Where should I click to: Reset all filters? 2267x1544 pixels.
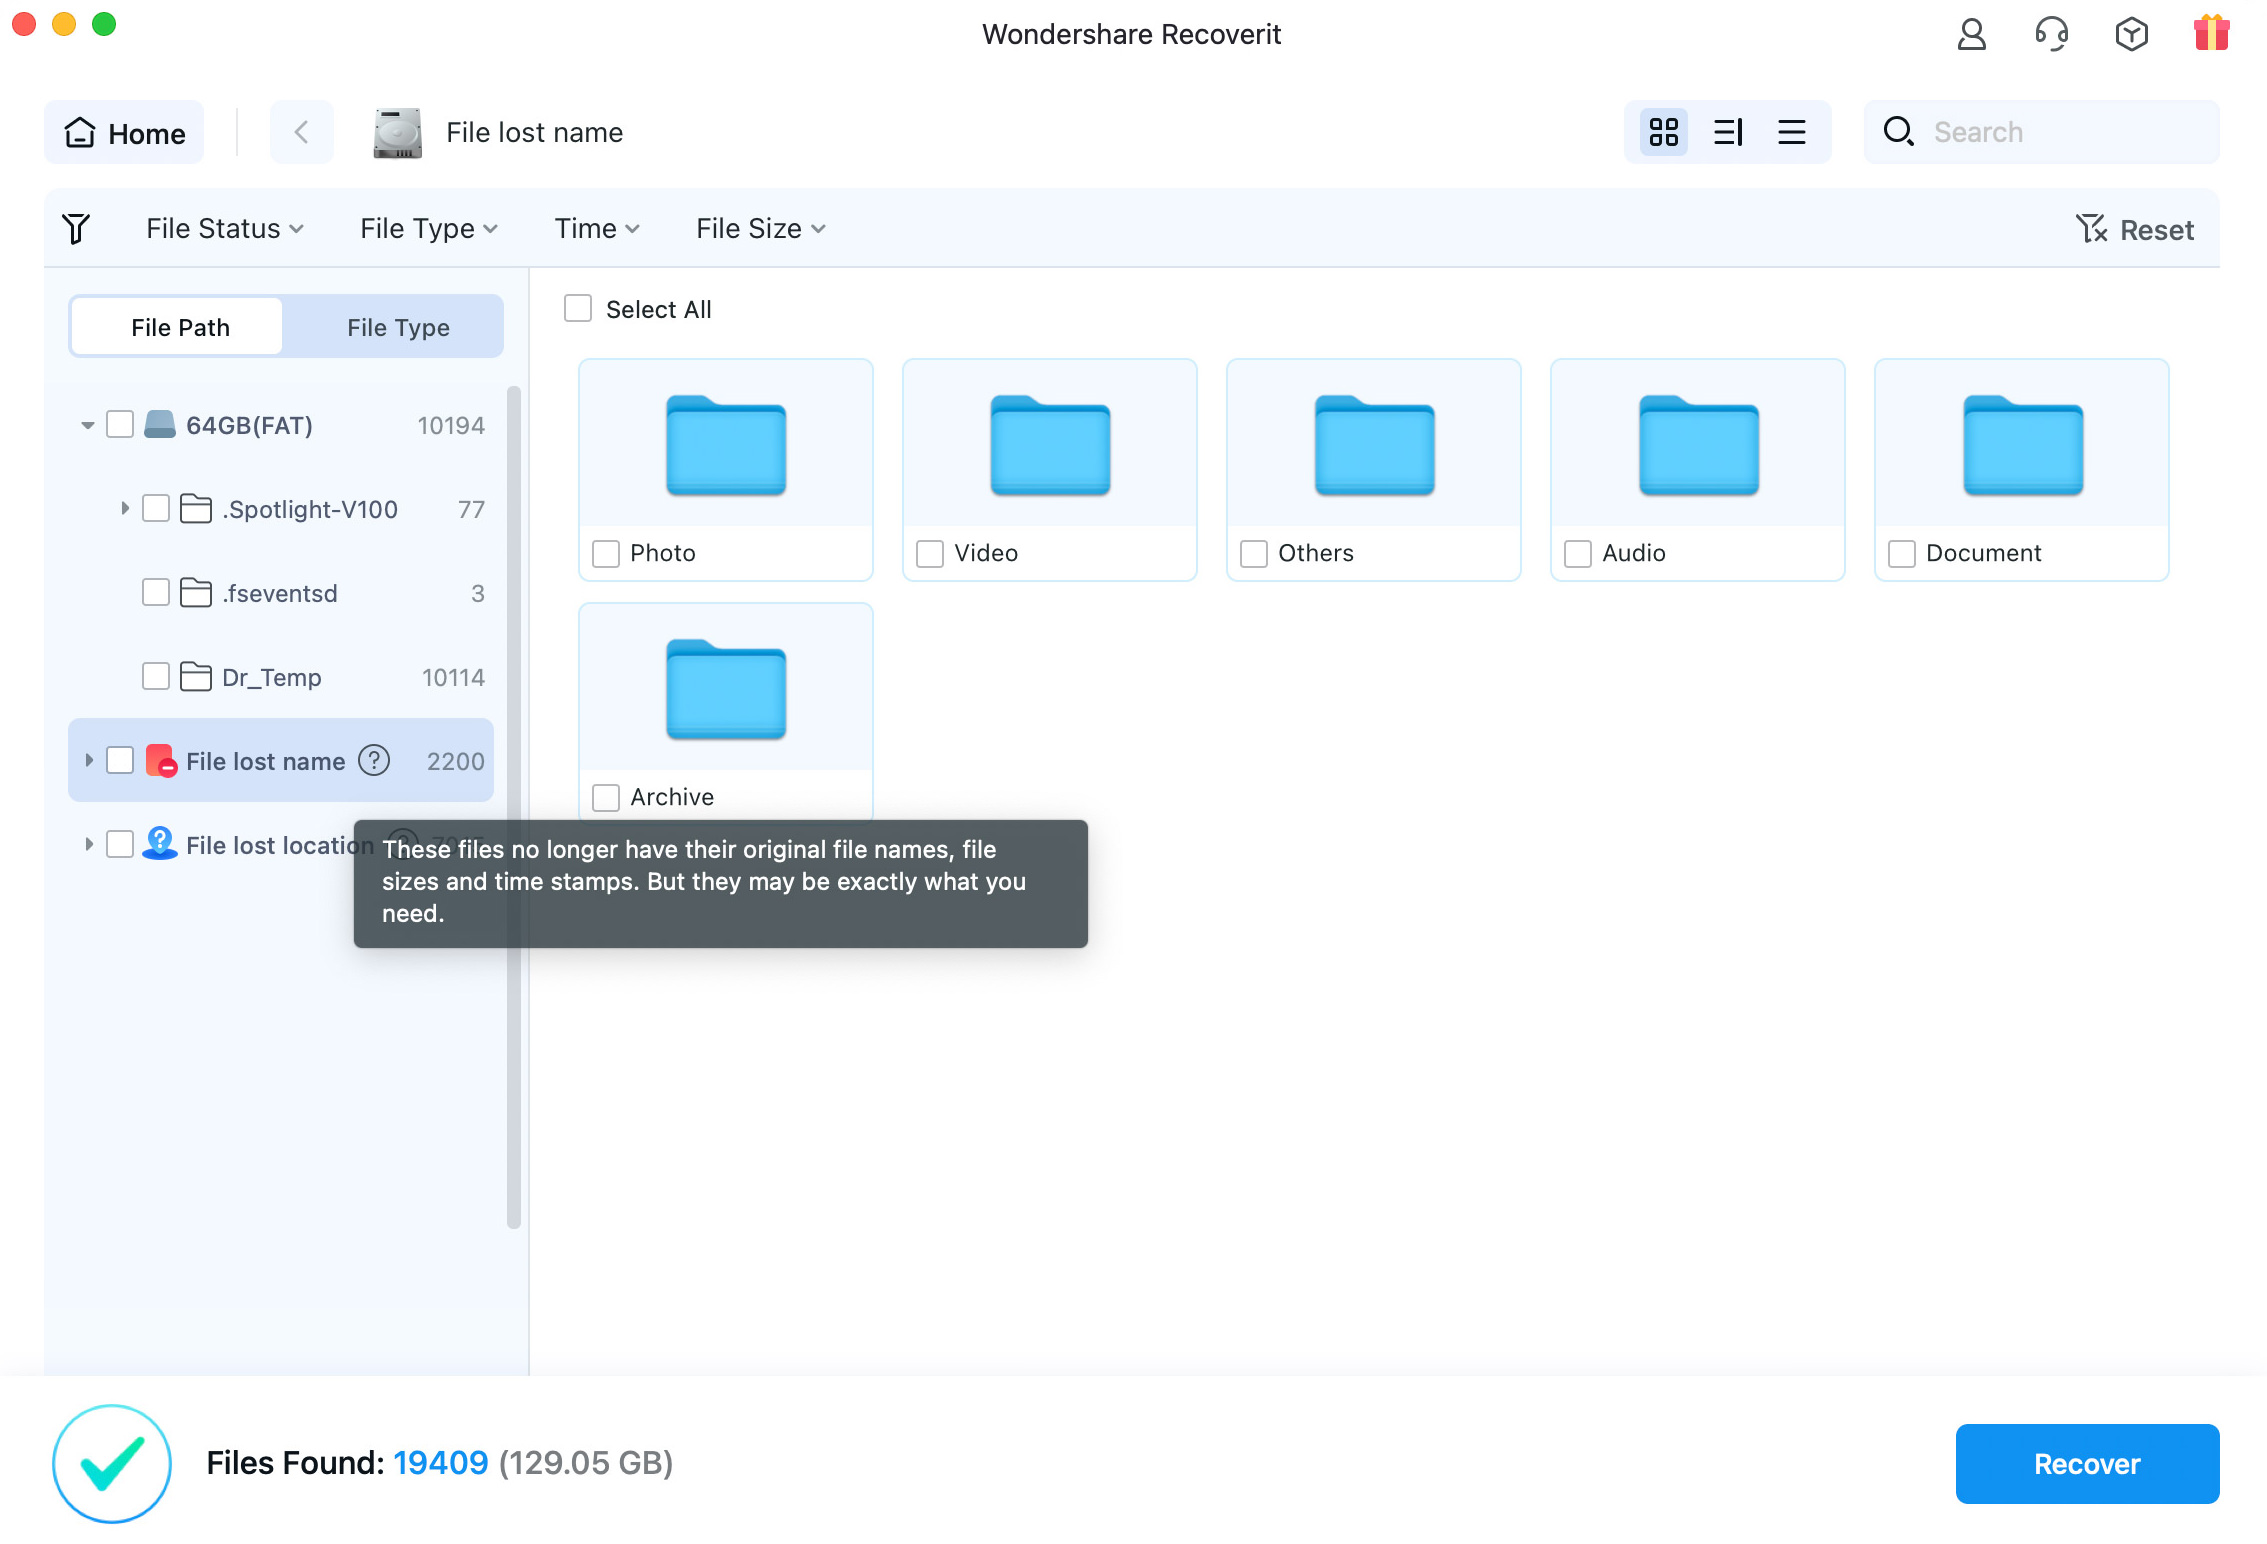click(x=2134, y=229)
